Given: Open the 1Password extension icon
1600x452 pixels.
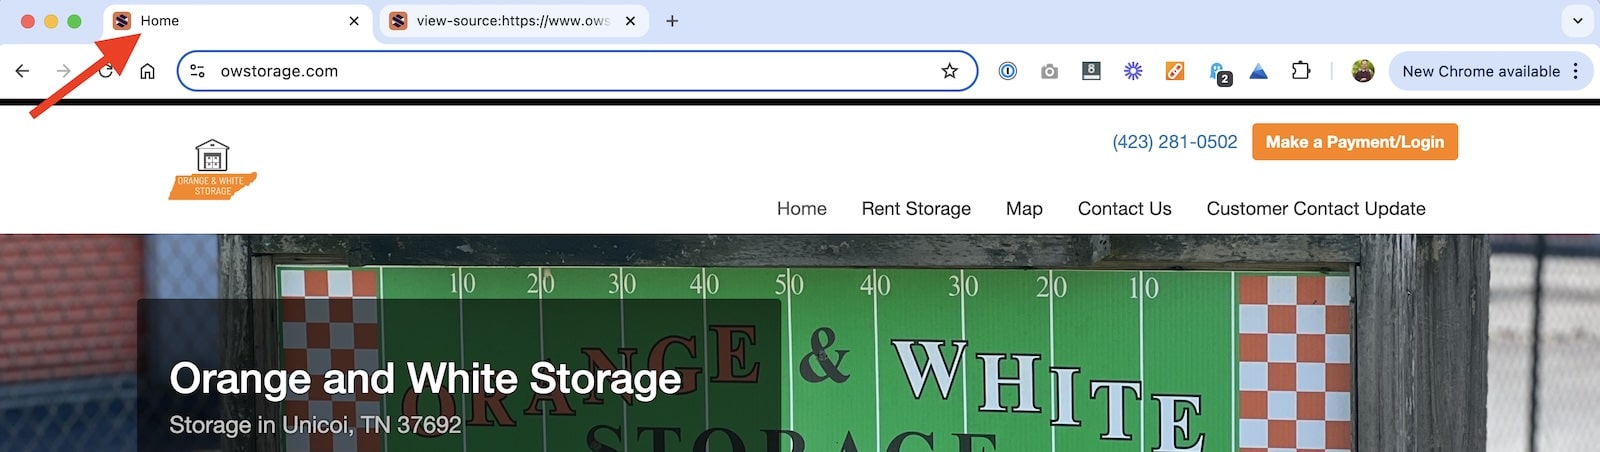Looking at the screenshot, I should 1008,71.
